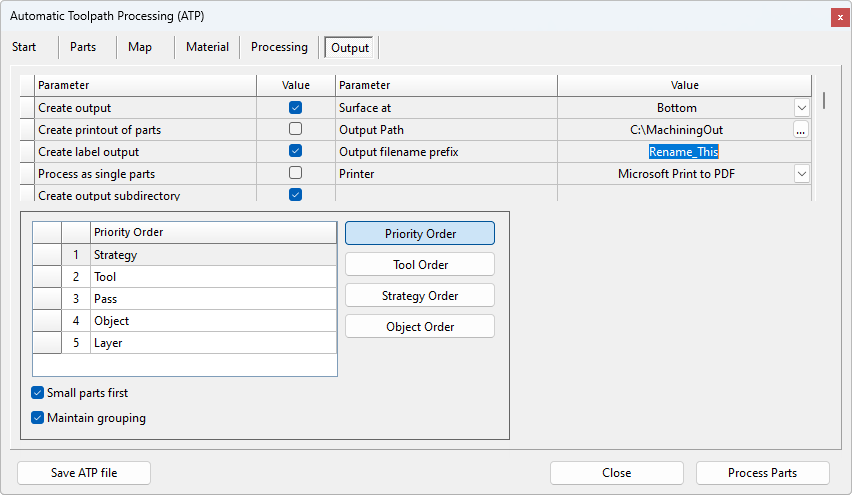Open the Printer dropdown list
The image size is (852, 495).
pyautogui.click(x=801, y=174)
